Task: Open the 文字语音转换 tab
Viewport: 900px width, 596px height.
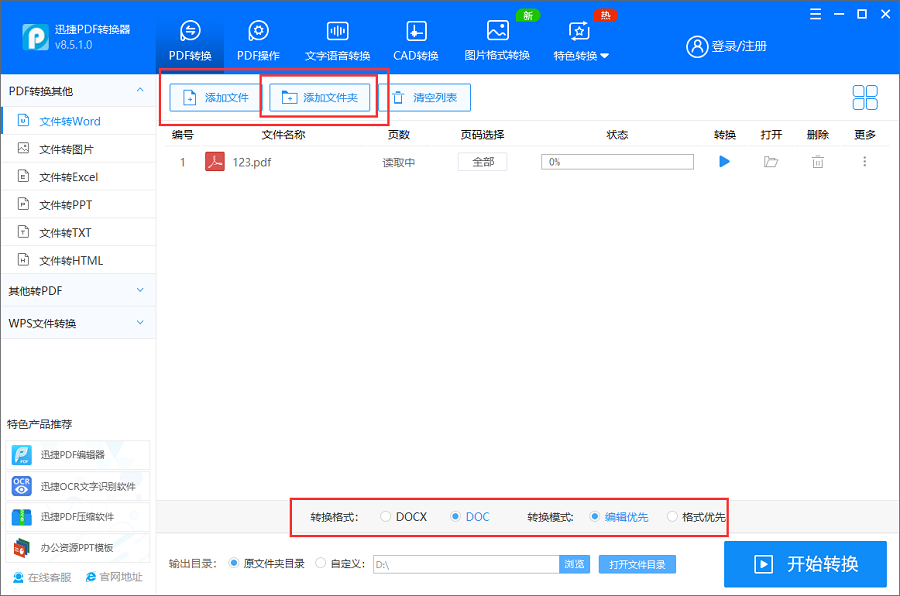Action: click(x=338, y=41)
